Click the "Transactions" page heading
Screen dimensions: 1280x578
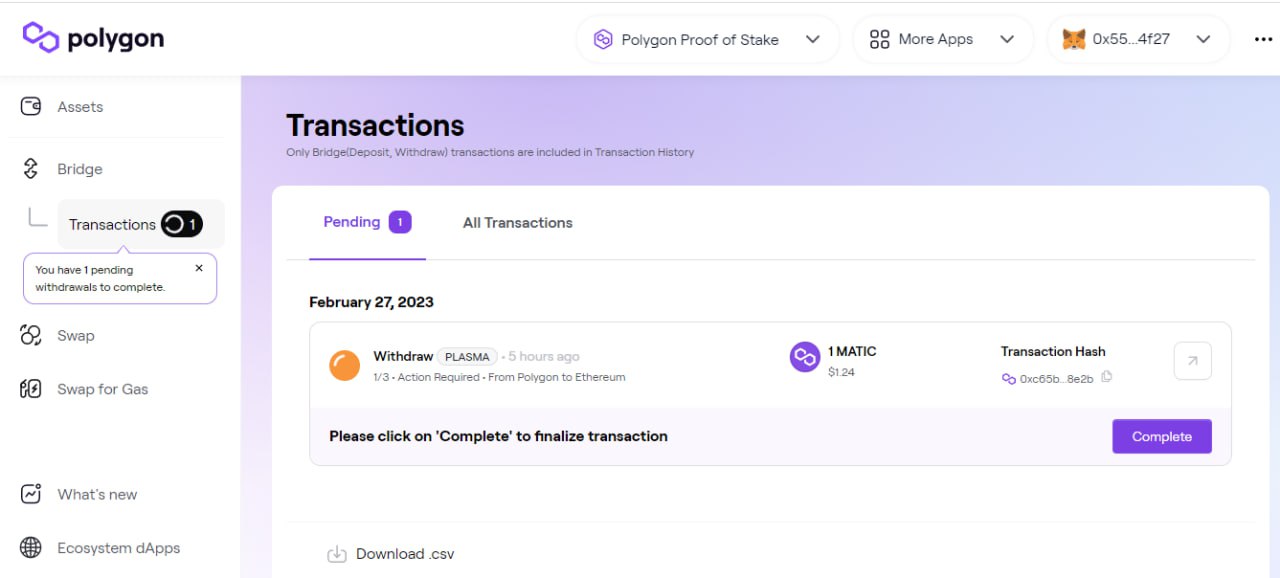(375, 126)
